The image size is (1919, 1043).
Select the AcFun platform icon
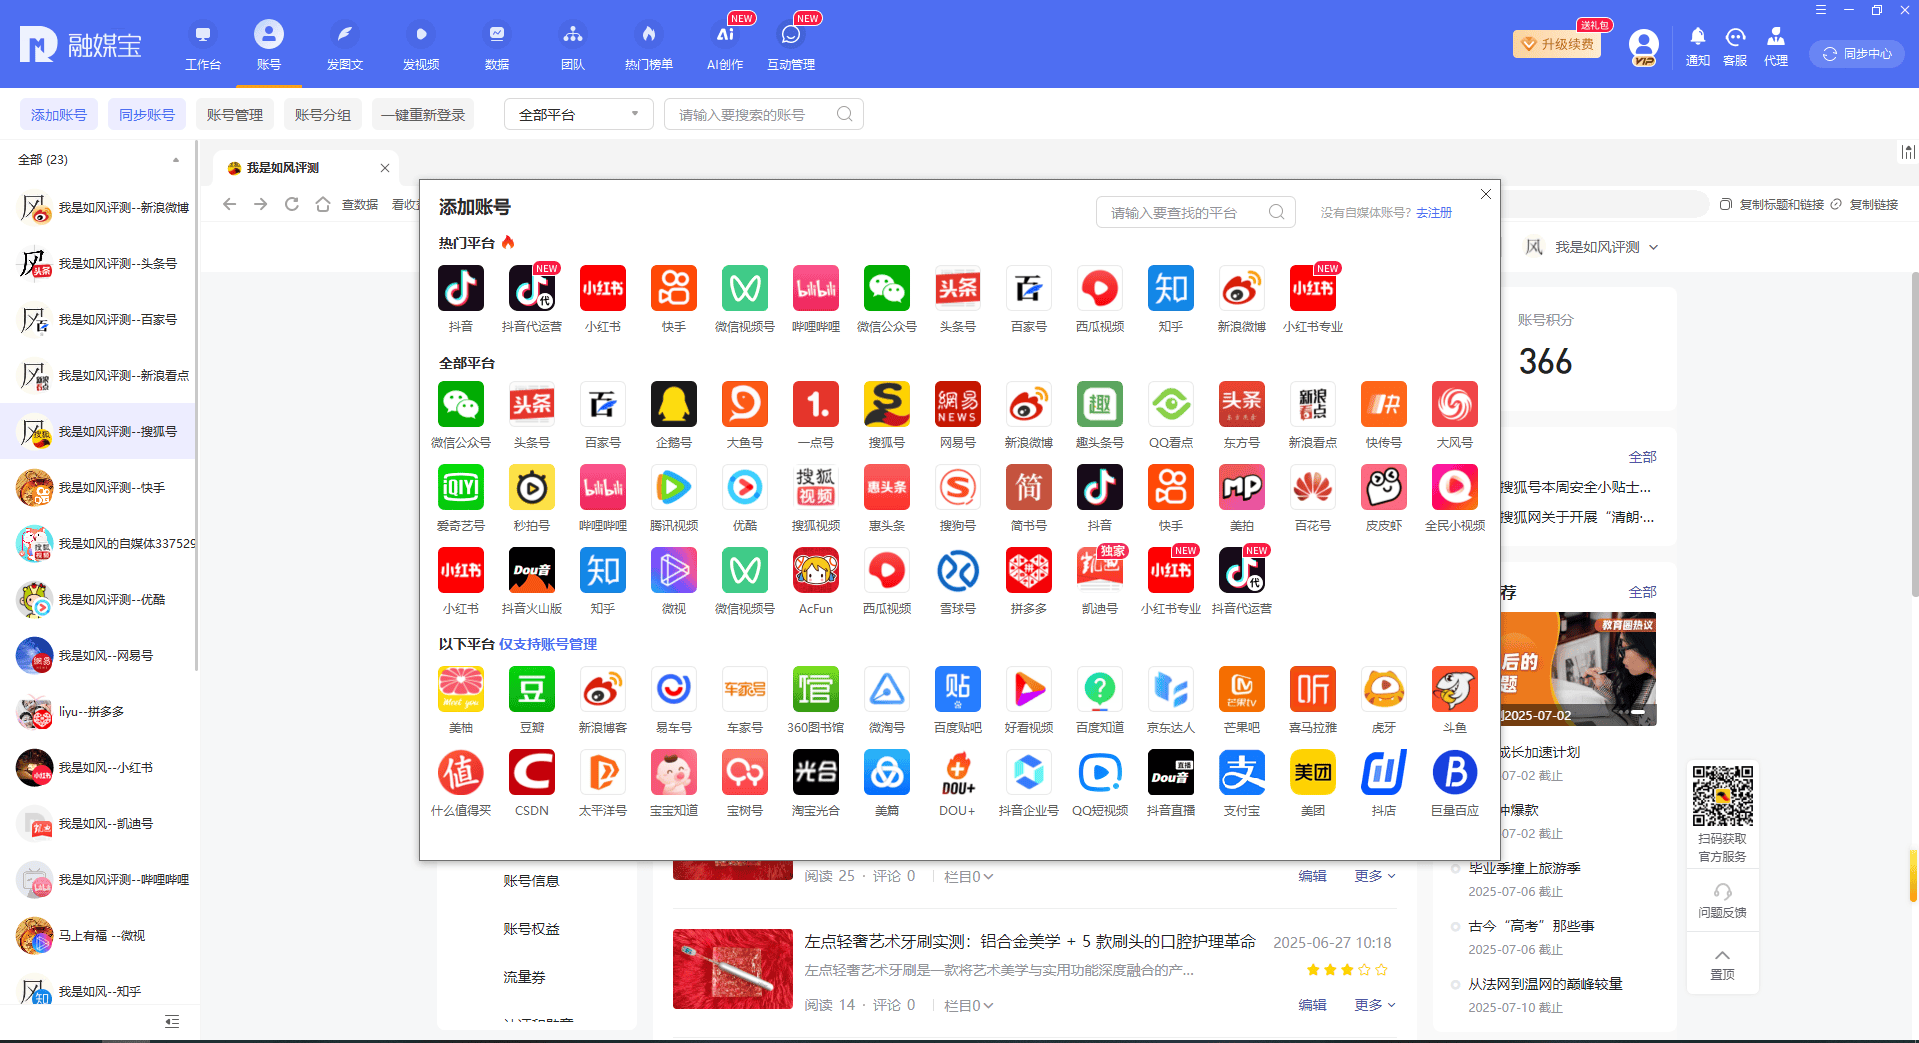[816, 571]
